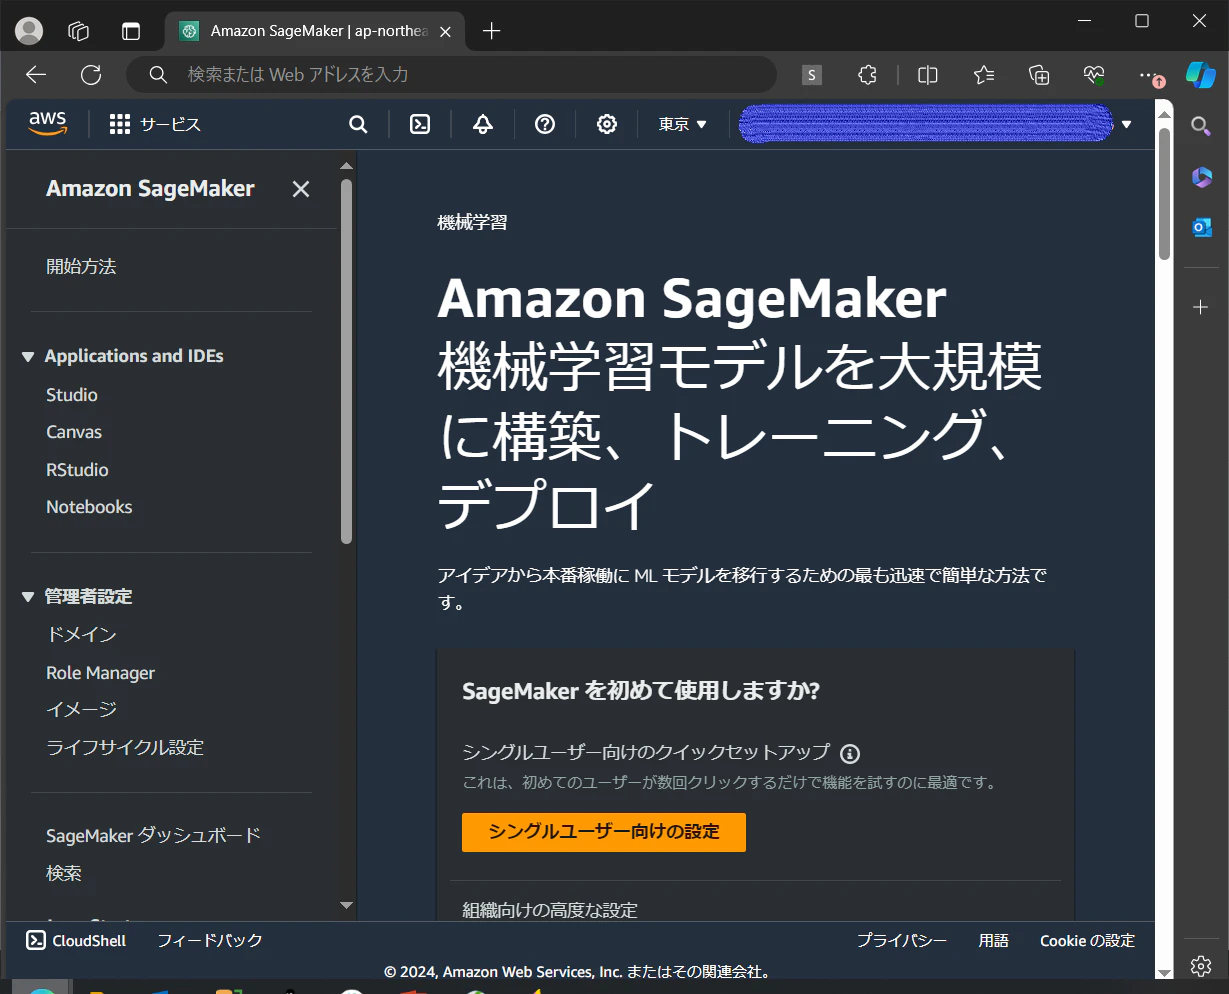Open Role Manager in the side navigation

pos(100,673)
